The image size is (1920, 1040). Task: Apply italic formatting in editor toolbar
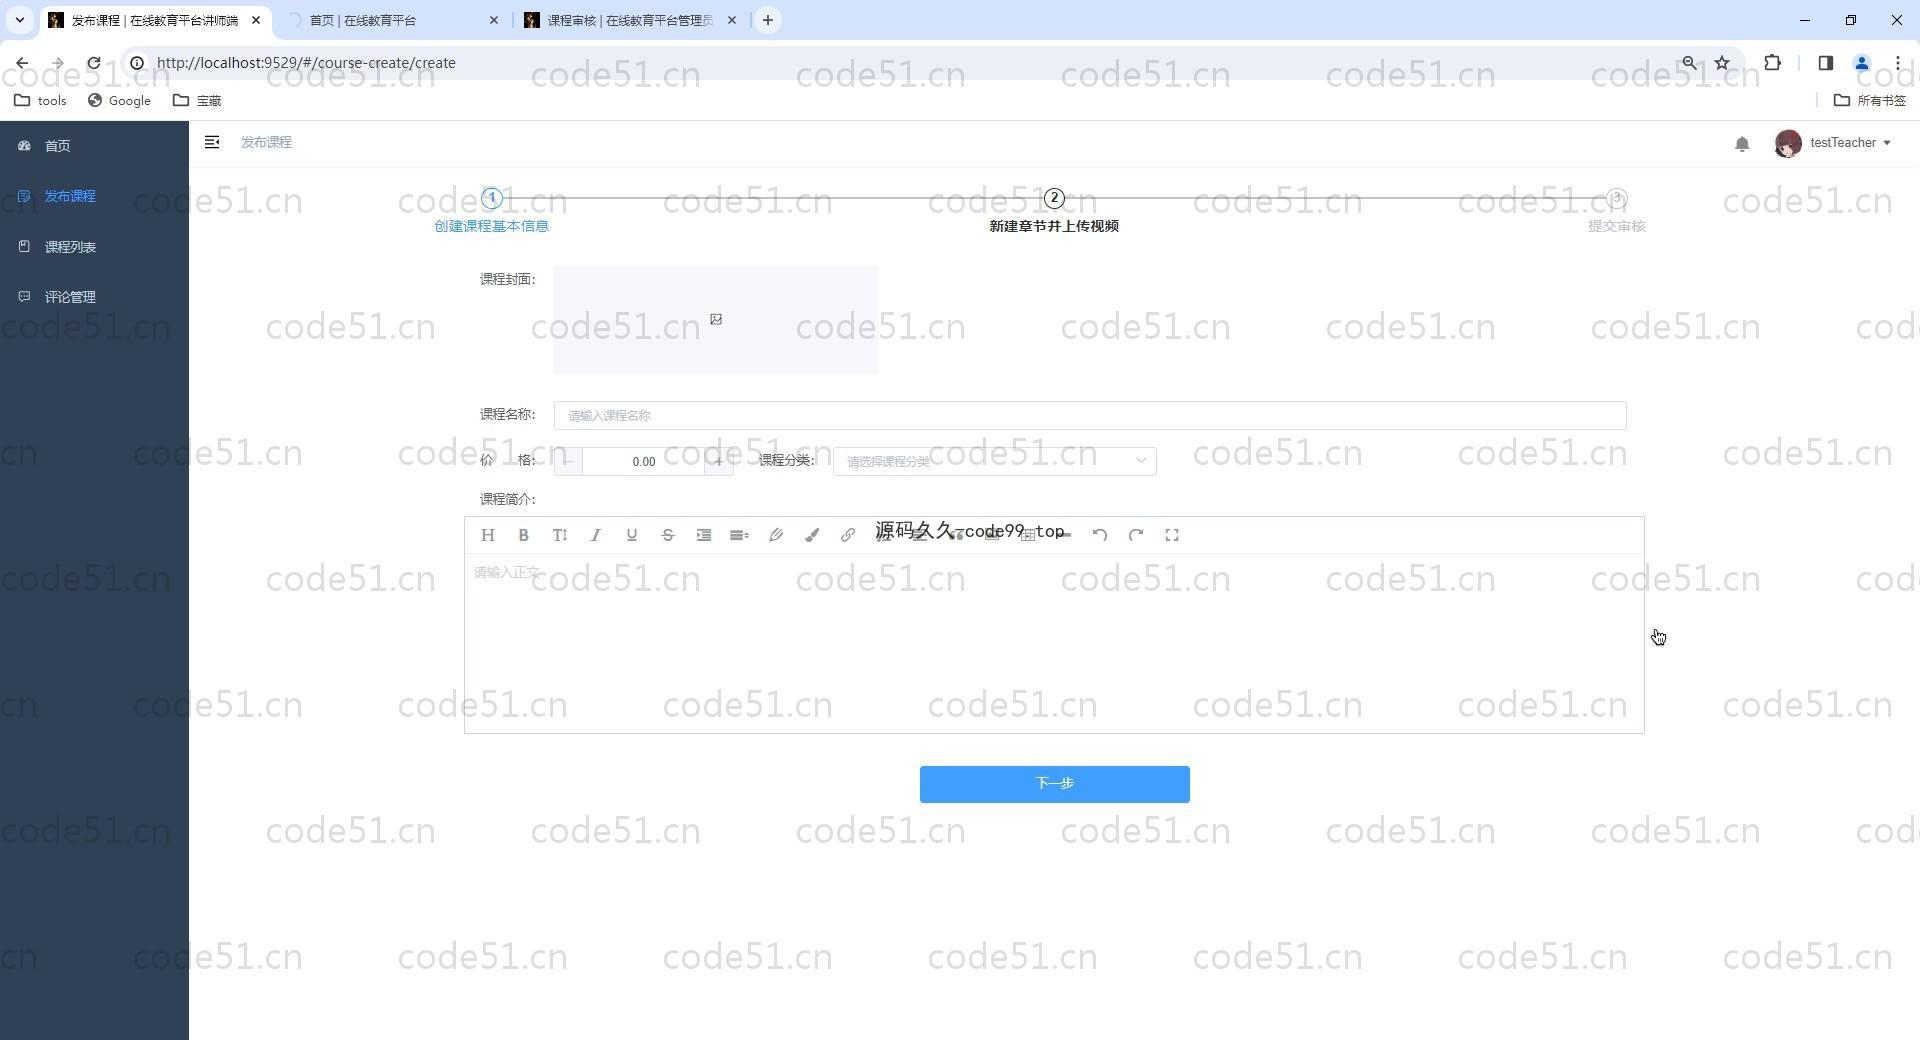tap(595, 535)
